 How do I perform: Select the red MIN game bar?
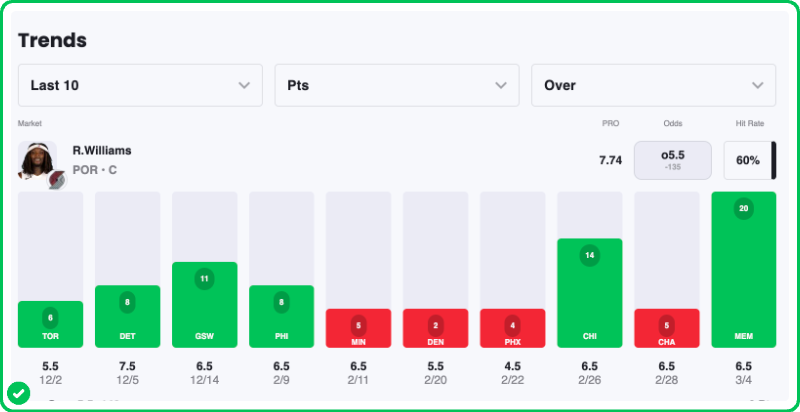[358, 328]
